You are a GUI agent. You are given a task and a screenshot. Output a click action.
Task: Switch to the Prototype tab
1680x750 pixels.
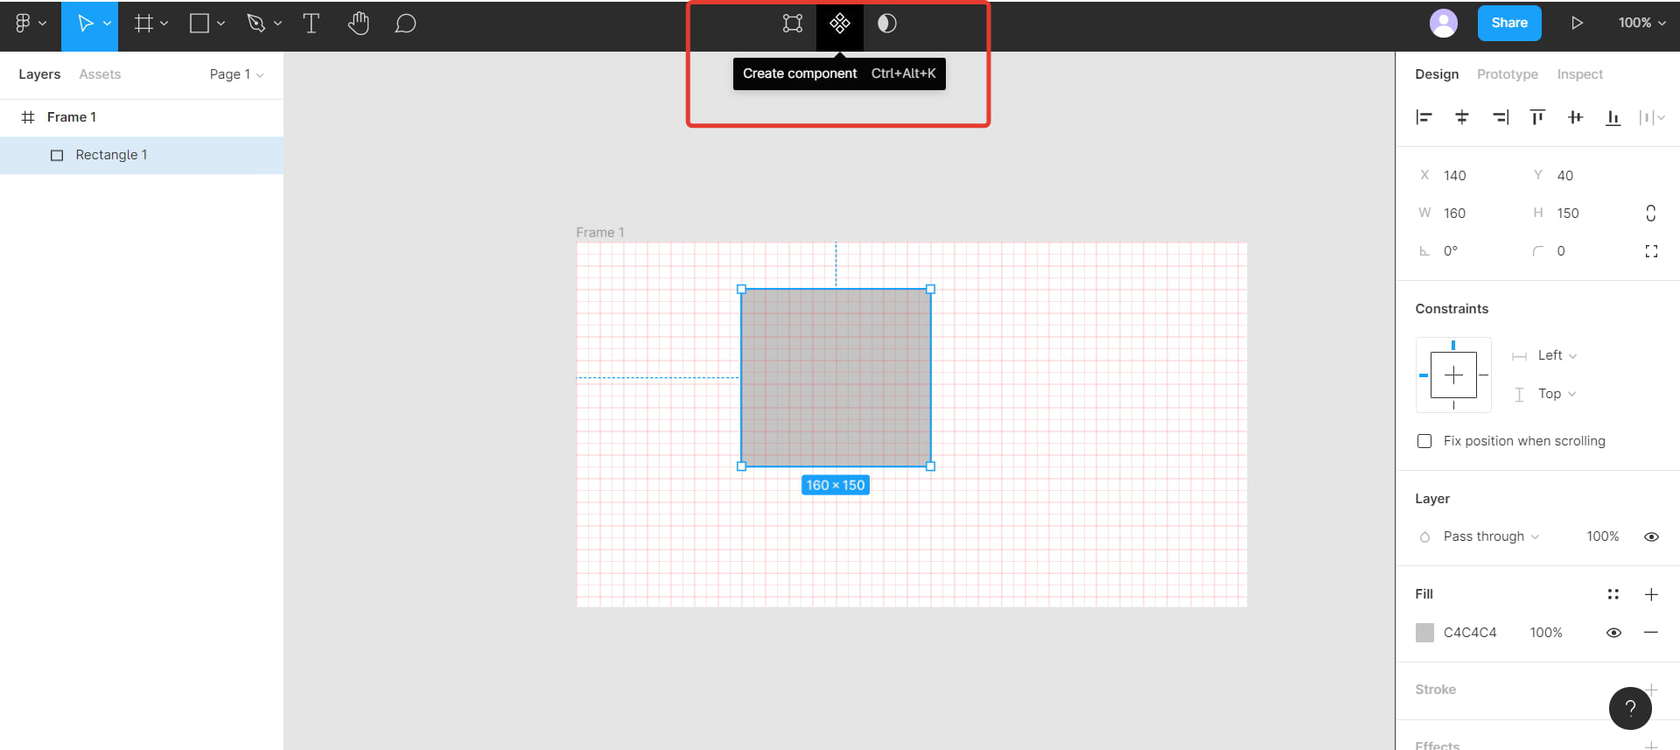(1507, 74)
